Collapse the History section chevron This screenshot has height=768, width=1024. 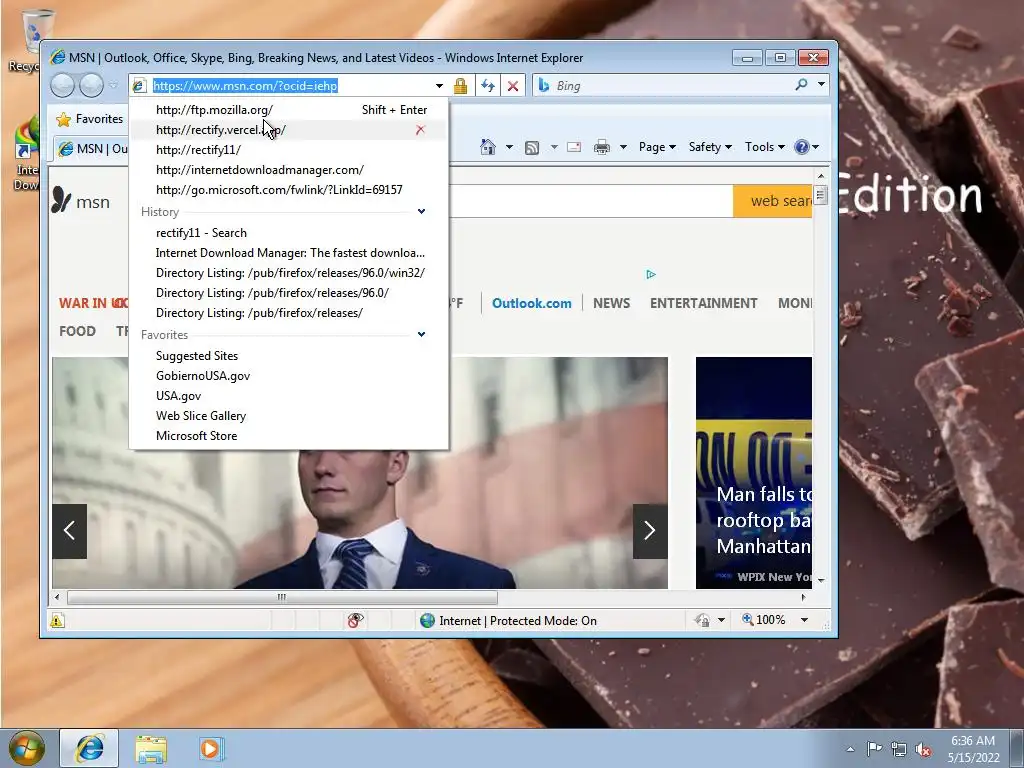421,212
